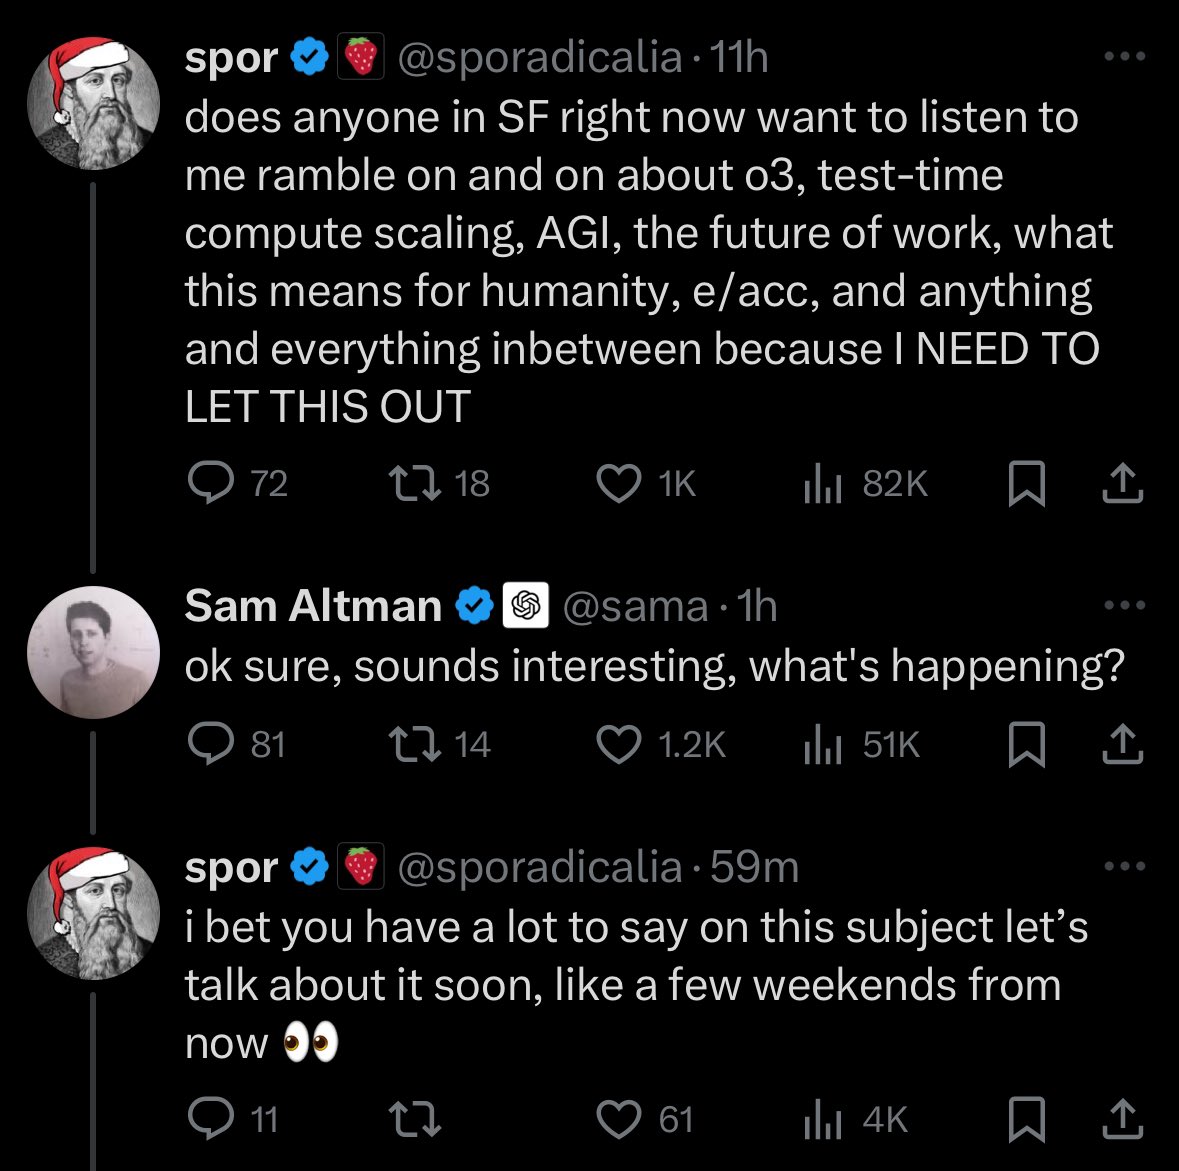Reply to Sam Altman's tweet
This screenshot has width=1179, height=1171.
[x=209, y=745]
